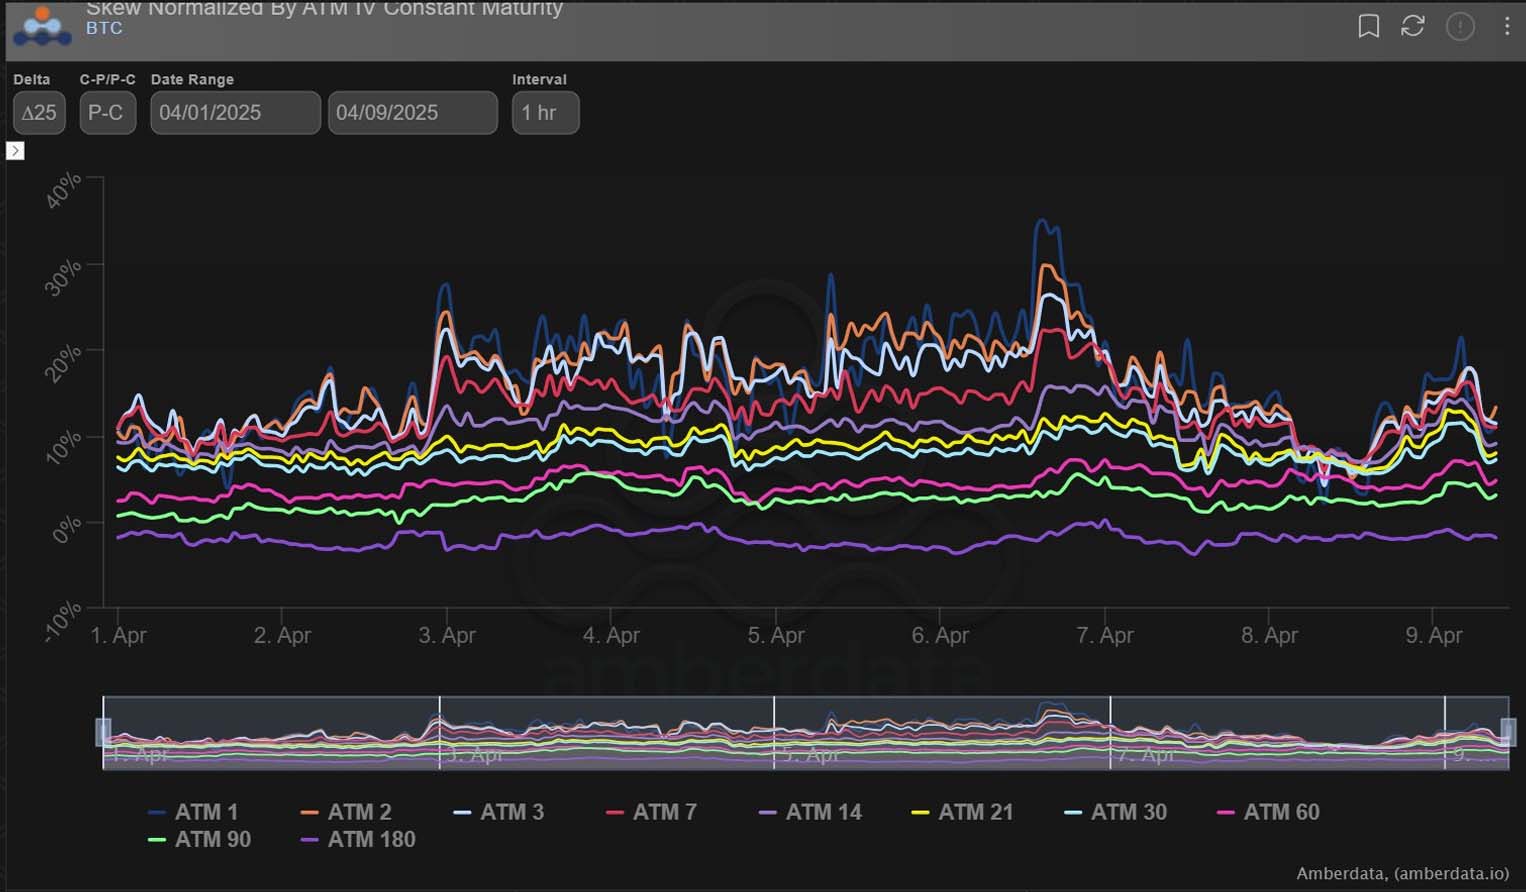Open the three-dot options menu

coord(1506,26)
